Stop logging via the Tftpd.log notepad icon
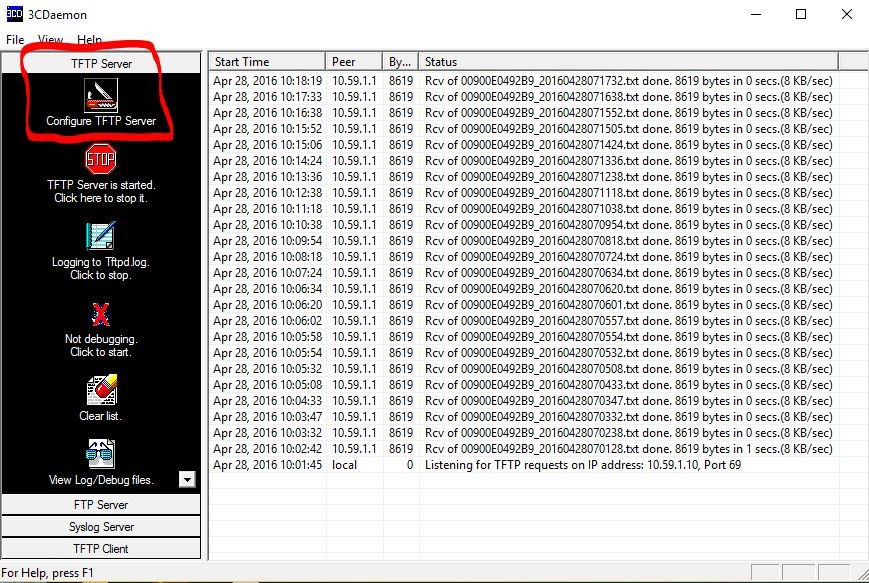 (101, 236)
